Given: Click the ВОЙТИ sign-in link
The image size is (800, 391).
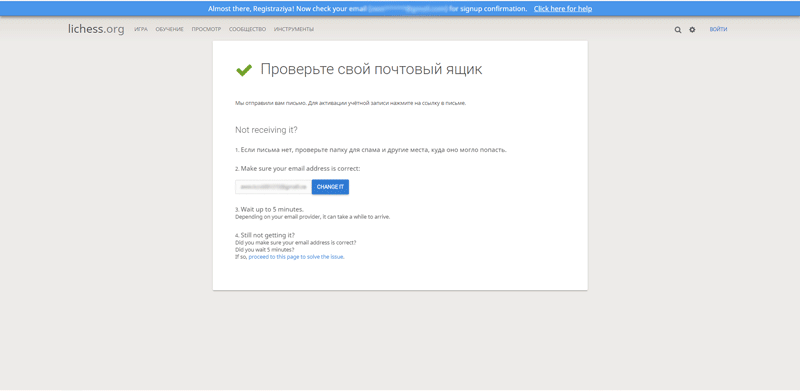Looking at the screenshot, I should 718,30.
